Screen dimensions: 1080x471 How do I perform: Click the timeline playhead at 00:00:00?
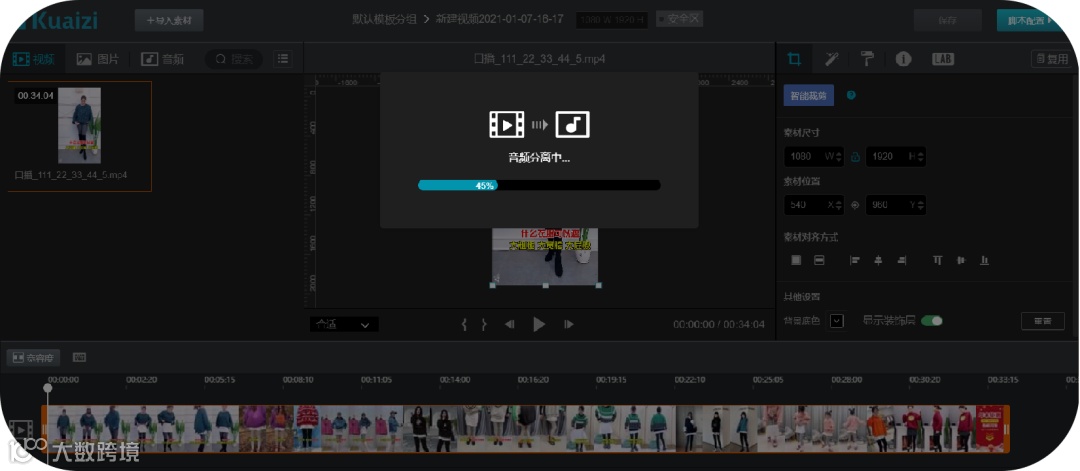click(48, 388)
